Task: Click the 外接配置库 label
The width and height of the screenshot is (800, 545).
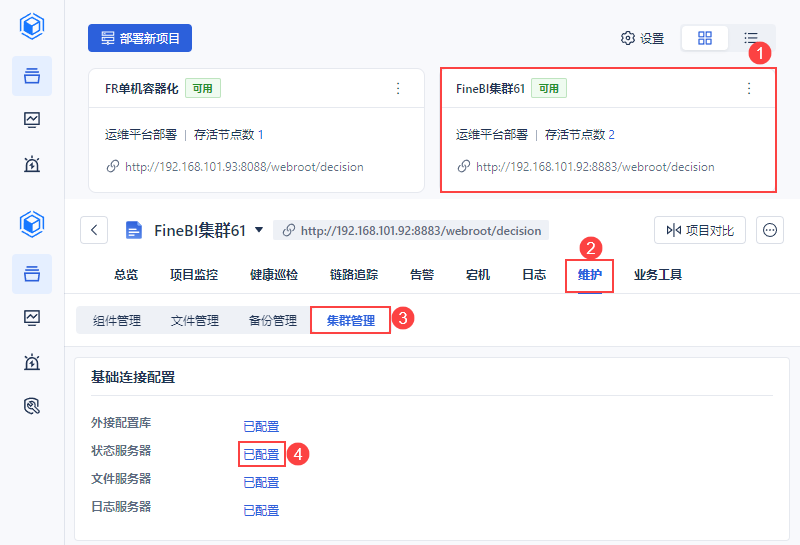Action: 121,423
